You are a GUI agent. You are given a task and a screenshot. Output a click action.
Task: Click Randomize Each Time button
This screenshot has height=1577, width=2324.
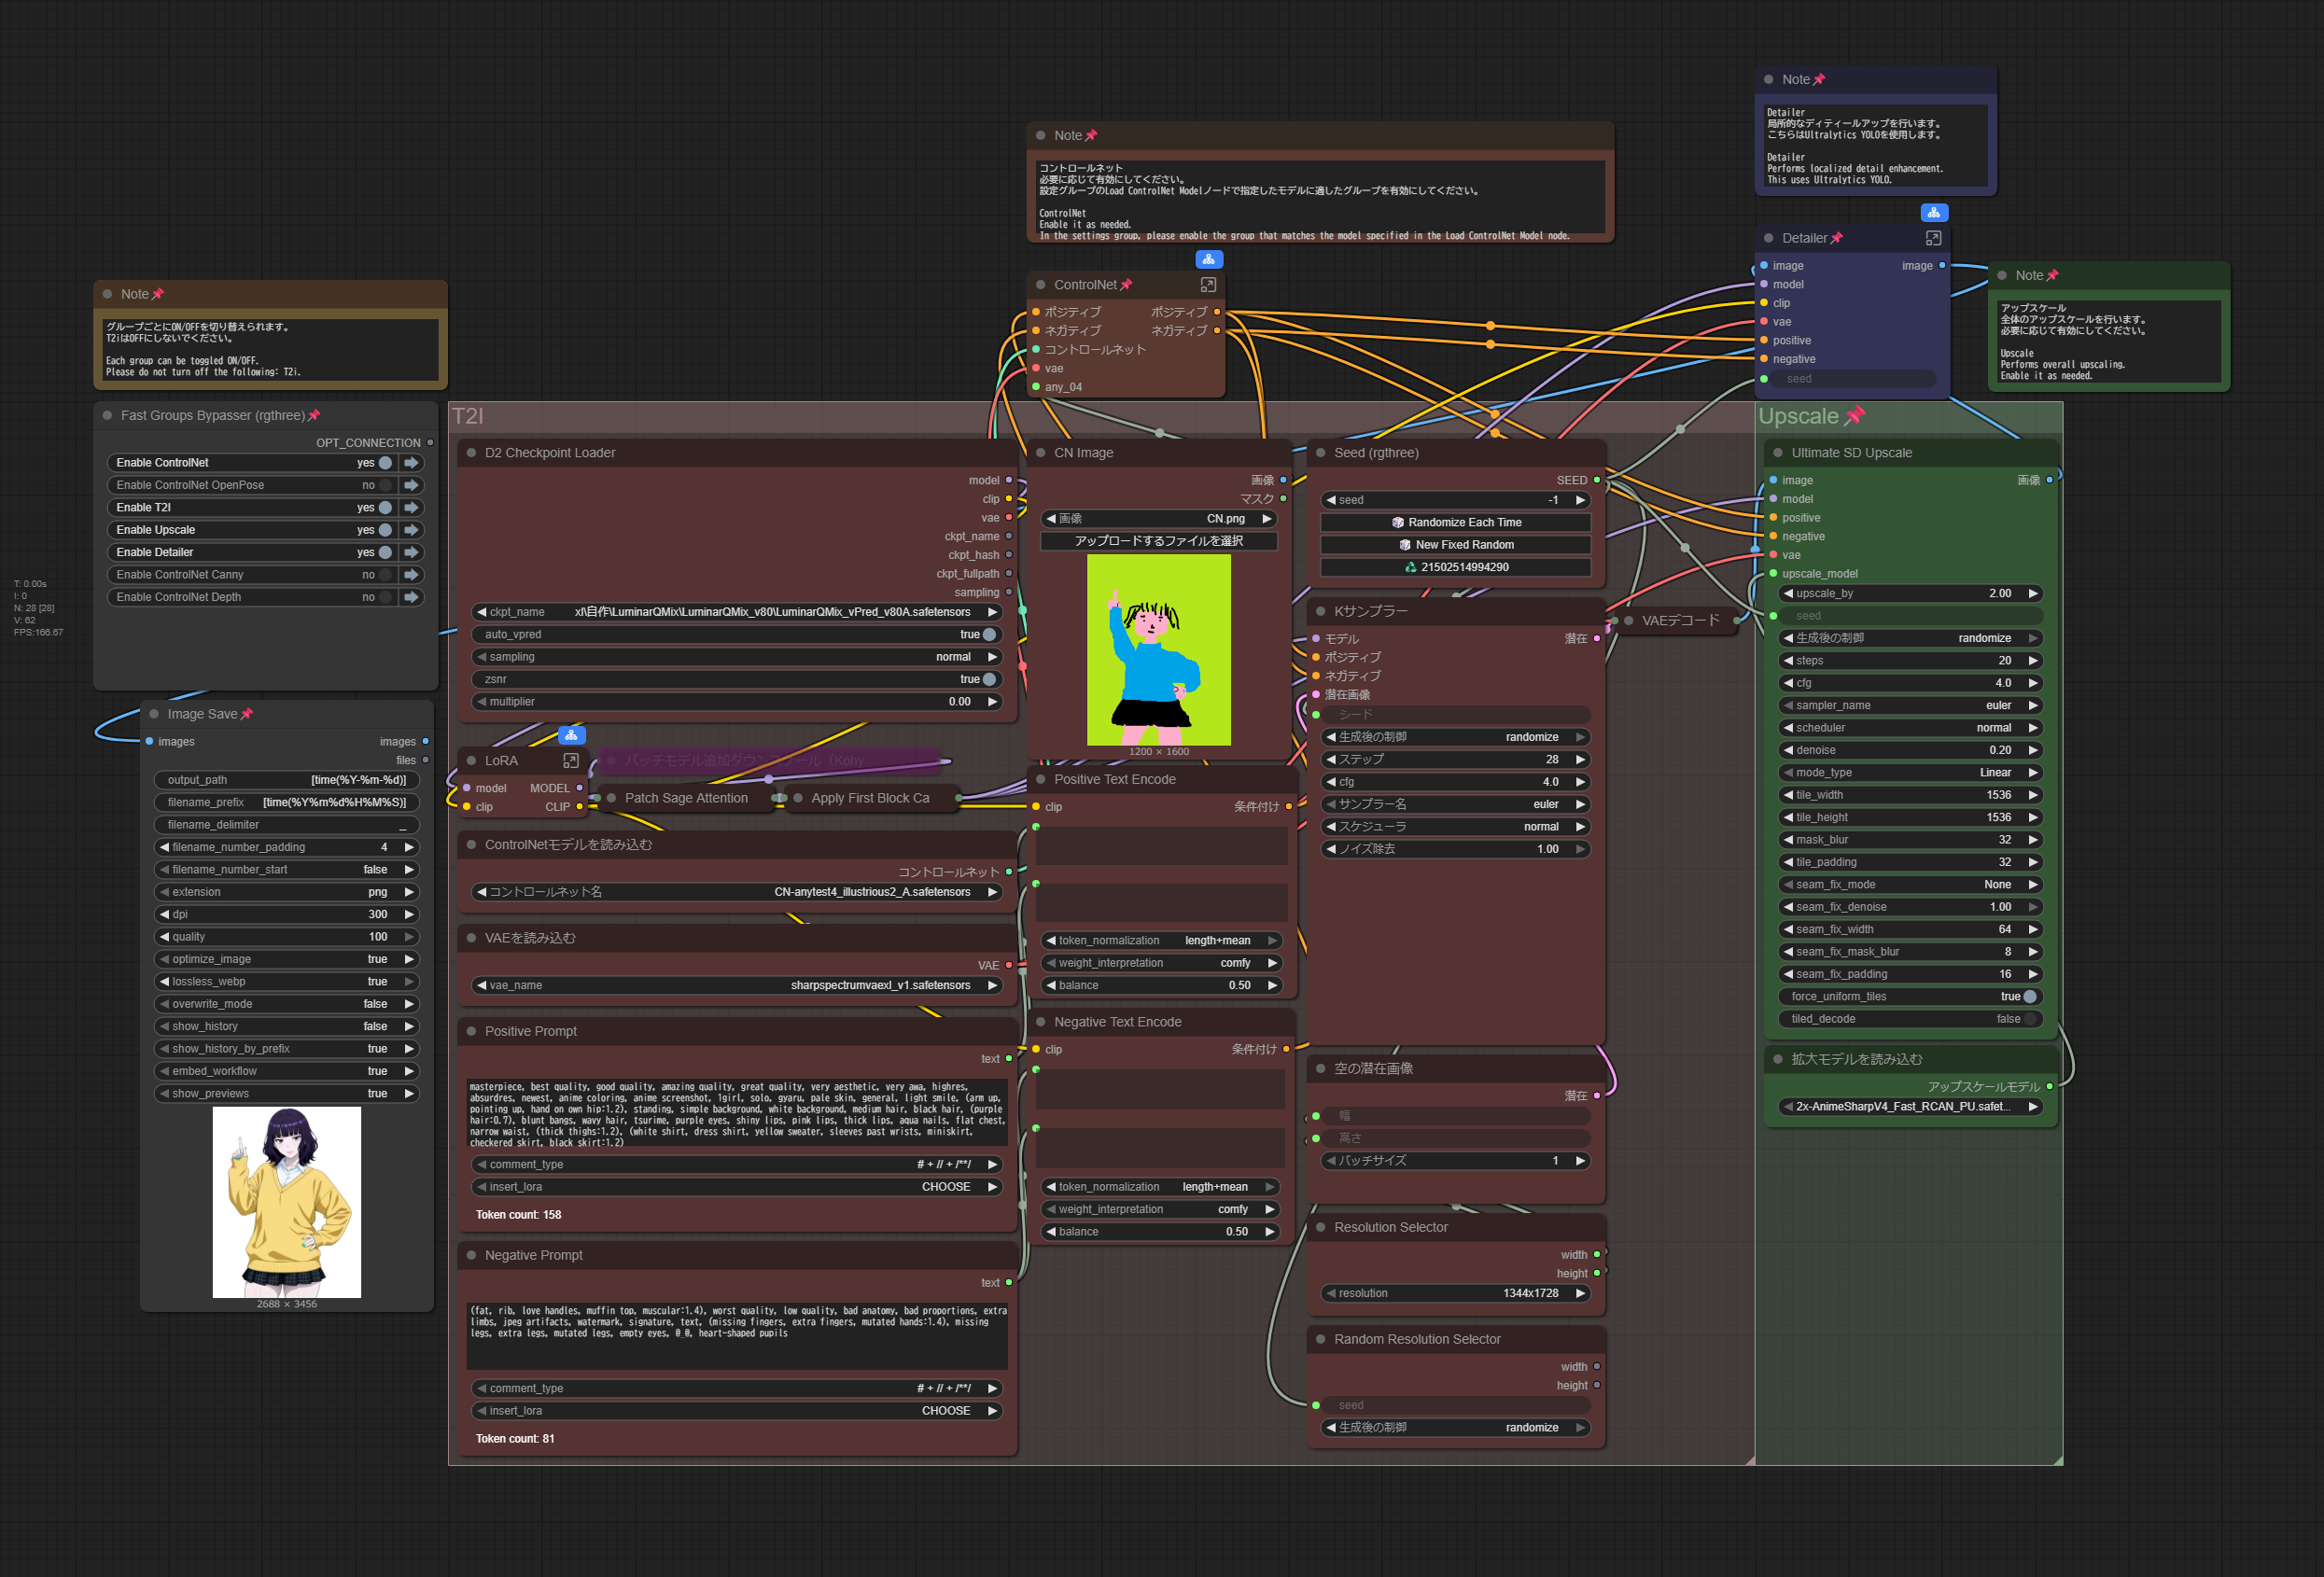point(1455,522)
